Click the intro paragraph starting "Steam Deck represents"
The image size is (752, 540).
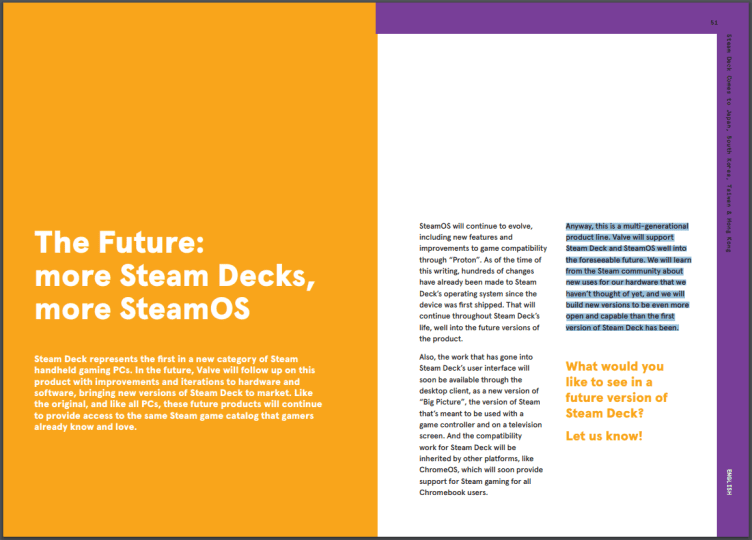coord(178,393)
